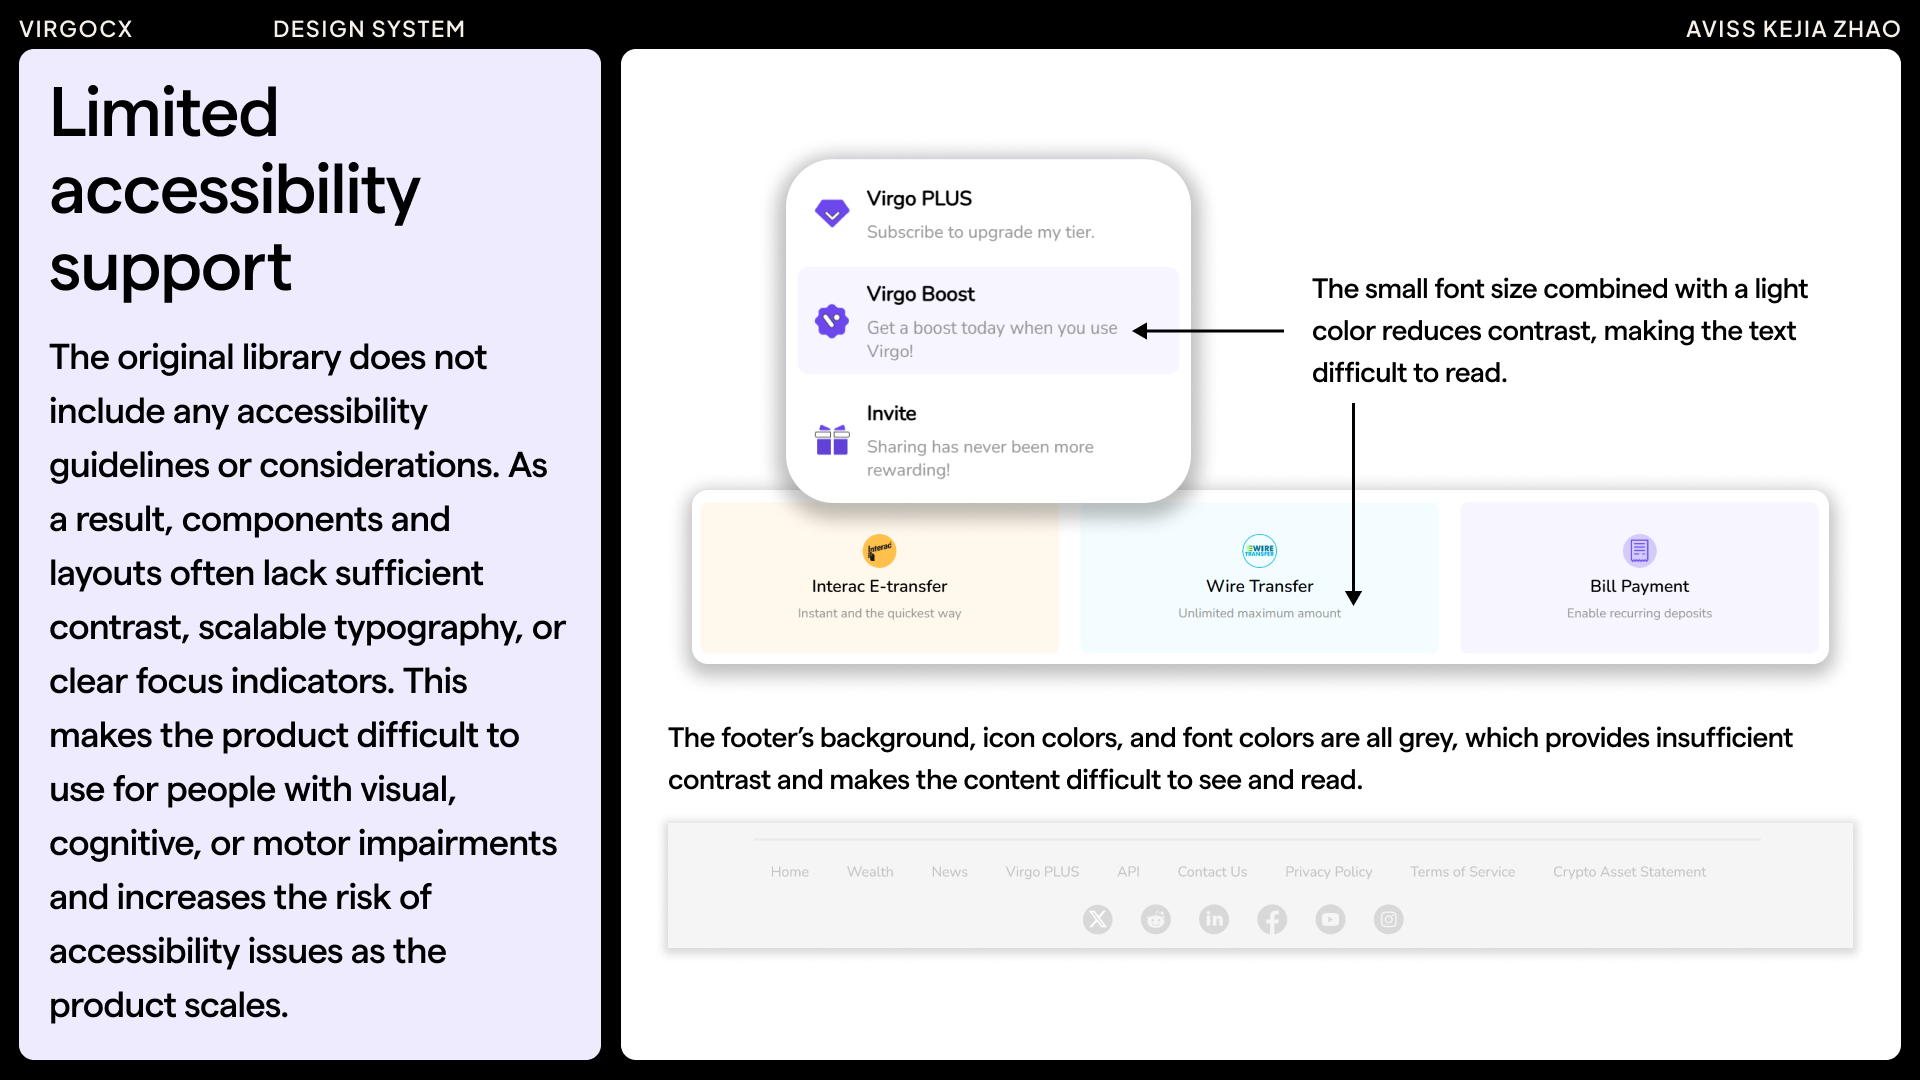1920x1080 pixels.
Task: Click the "The original library does not" paragraph
Action: (x=307, y=681)
